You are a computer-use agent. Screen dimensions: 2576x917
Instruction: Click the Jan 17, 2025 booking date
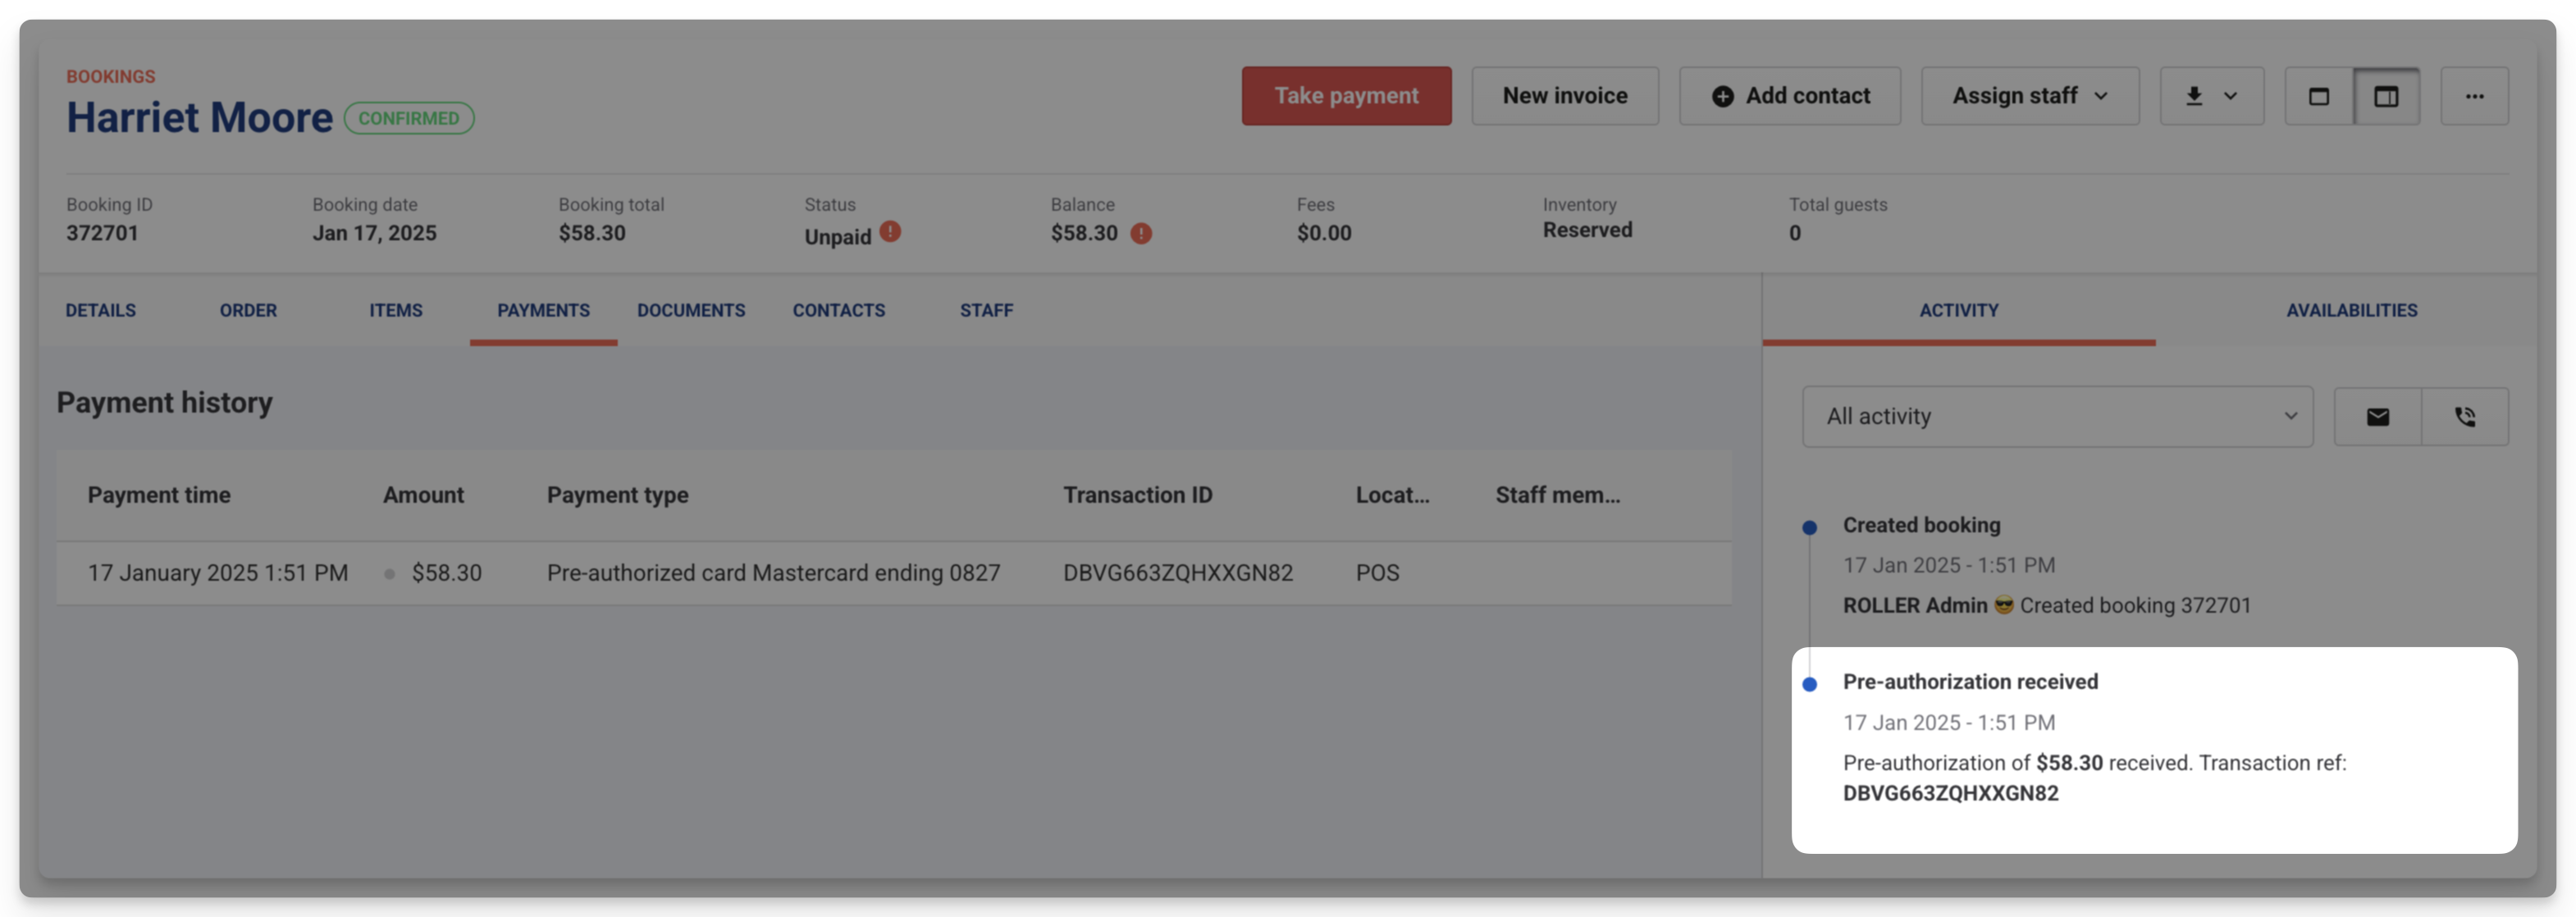374,233
